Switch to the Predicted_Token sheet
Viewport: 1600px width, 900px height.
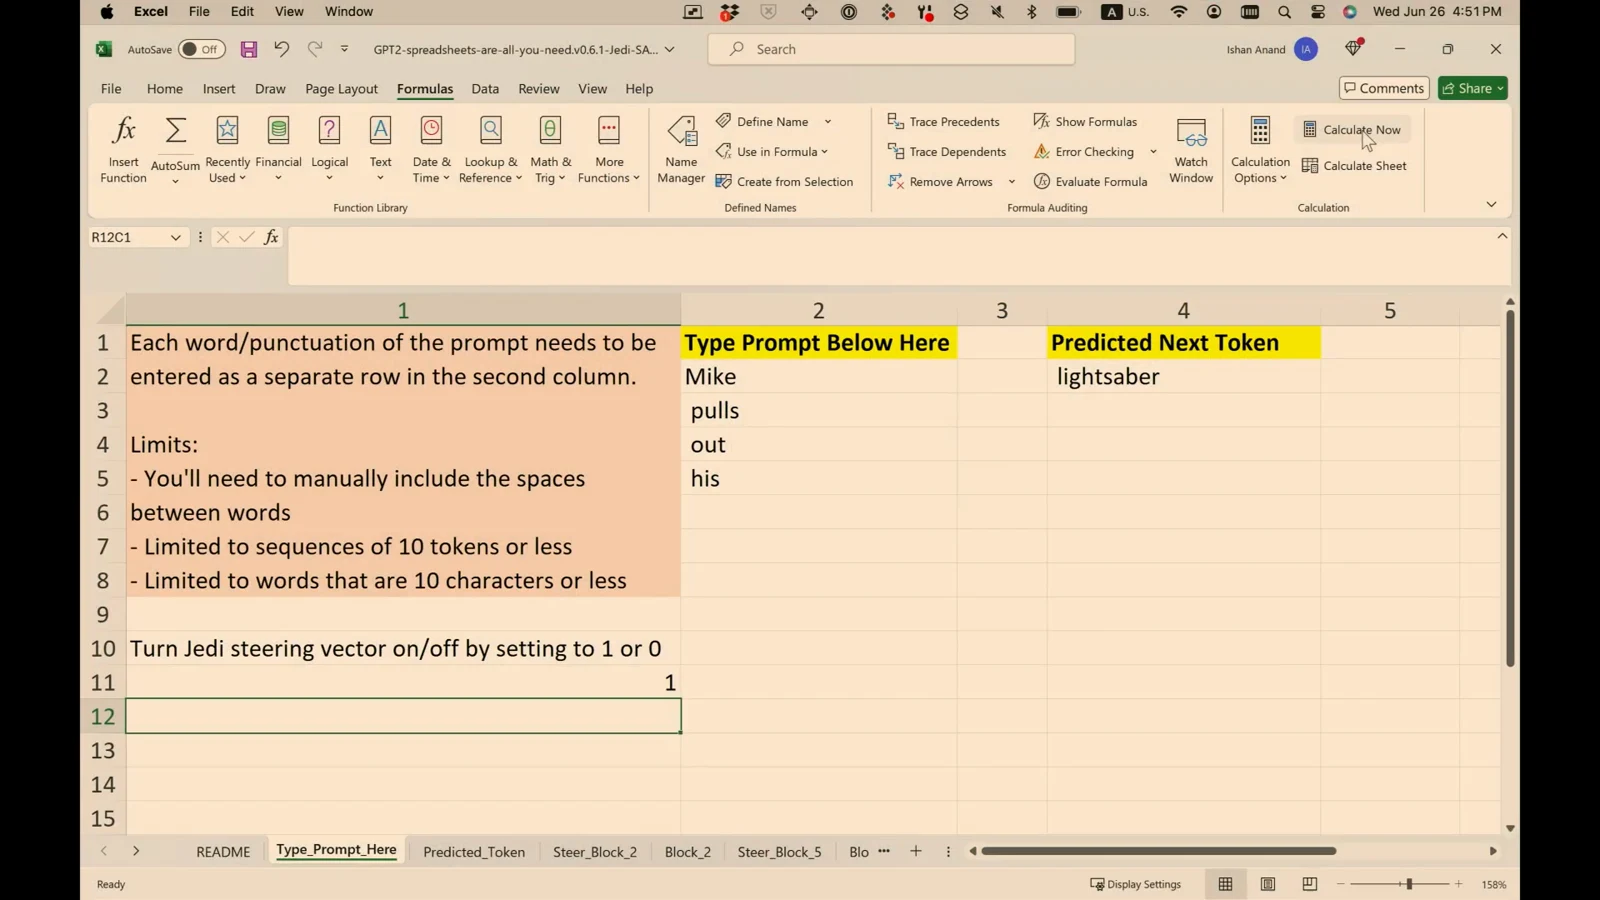(474, 852)
